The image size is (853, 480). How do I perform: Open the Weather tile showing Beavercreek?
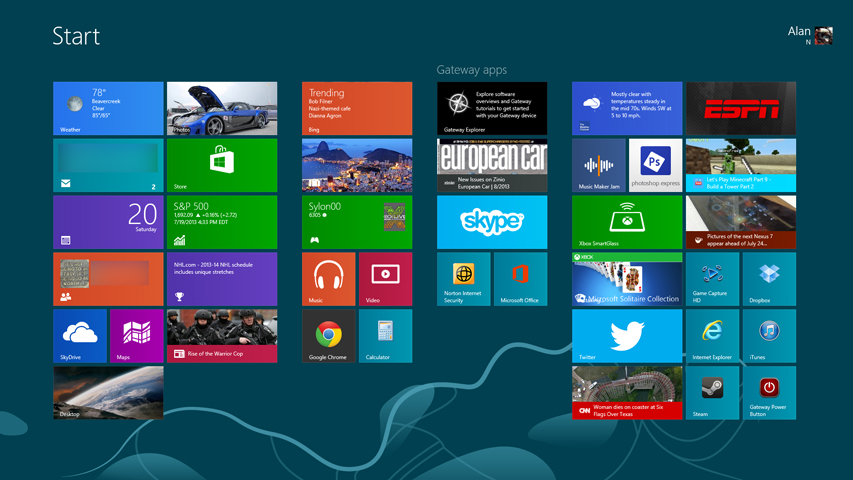108,108
